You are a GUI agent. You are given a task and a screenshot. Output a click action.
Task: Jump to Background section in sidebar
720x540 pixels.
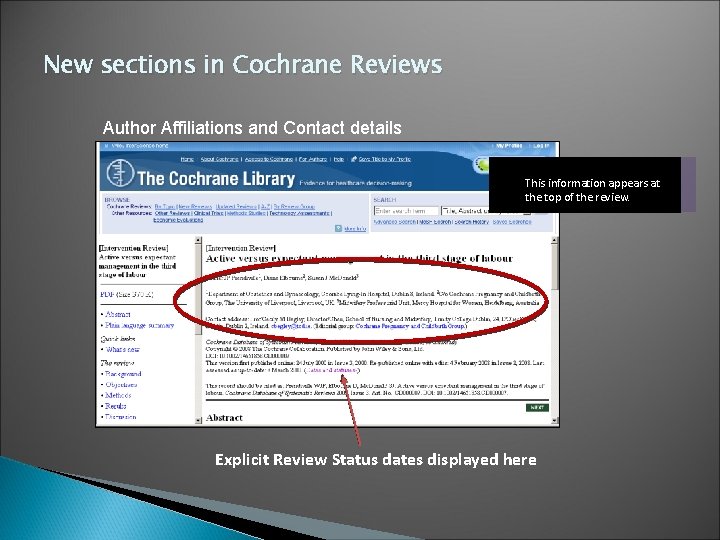tap(123, 374)
